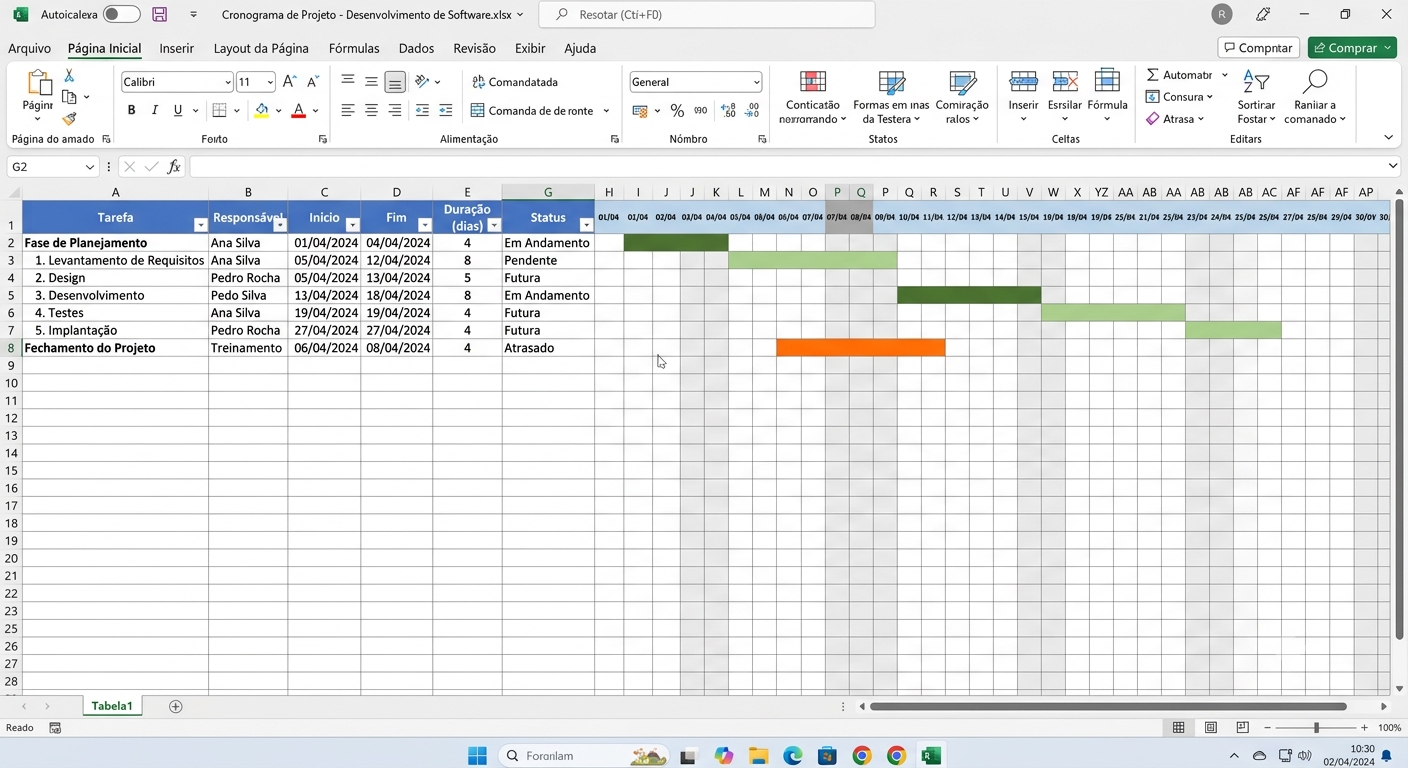Click the fx insert function icon
The width and height of the screenshot is (1408, 768).
click(x=174, y=167)
